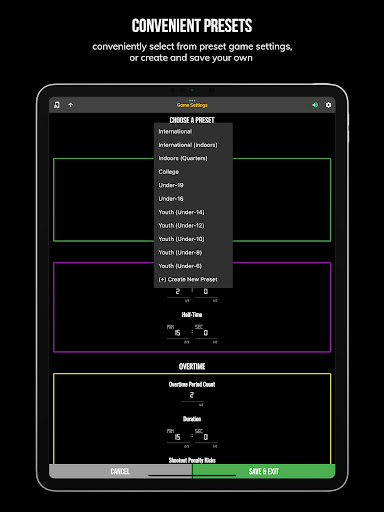The image size is (384, 512).
Task: Select Youth (Under-12) preset
Action: point(193,226)
